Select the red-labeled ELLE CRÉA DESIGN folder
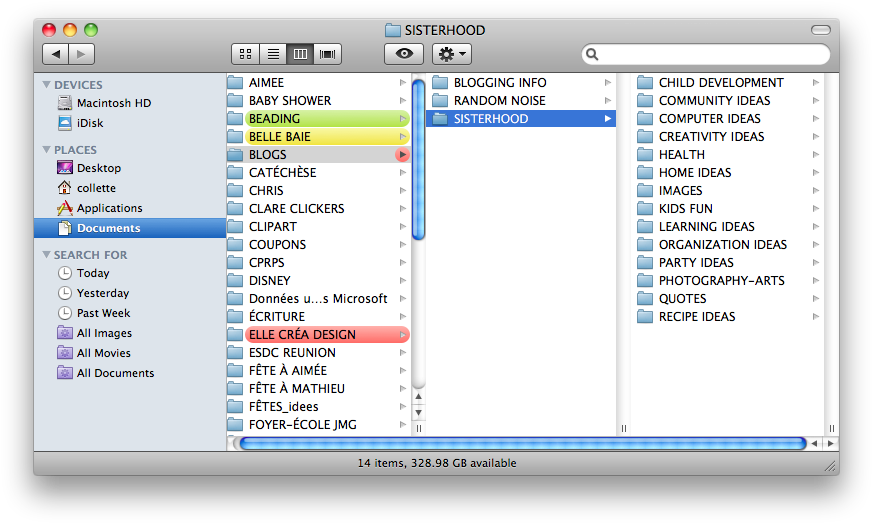The width and height of the screenshot is (872, 523). [302, 334]
